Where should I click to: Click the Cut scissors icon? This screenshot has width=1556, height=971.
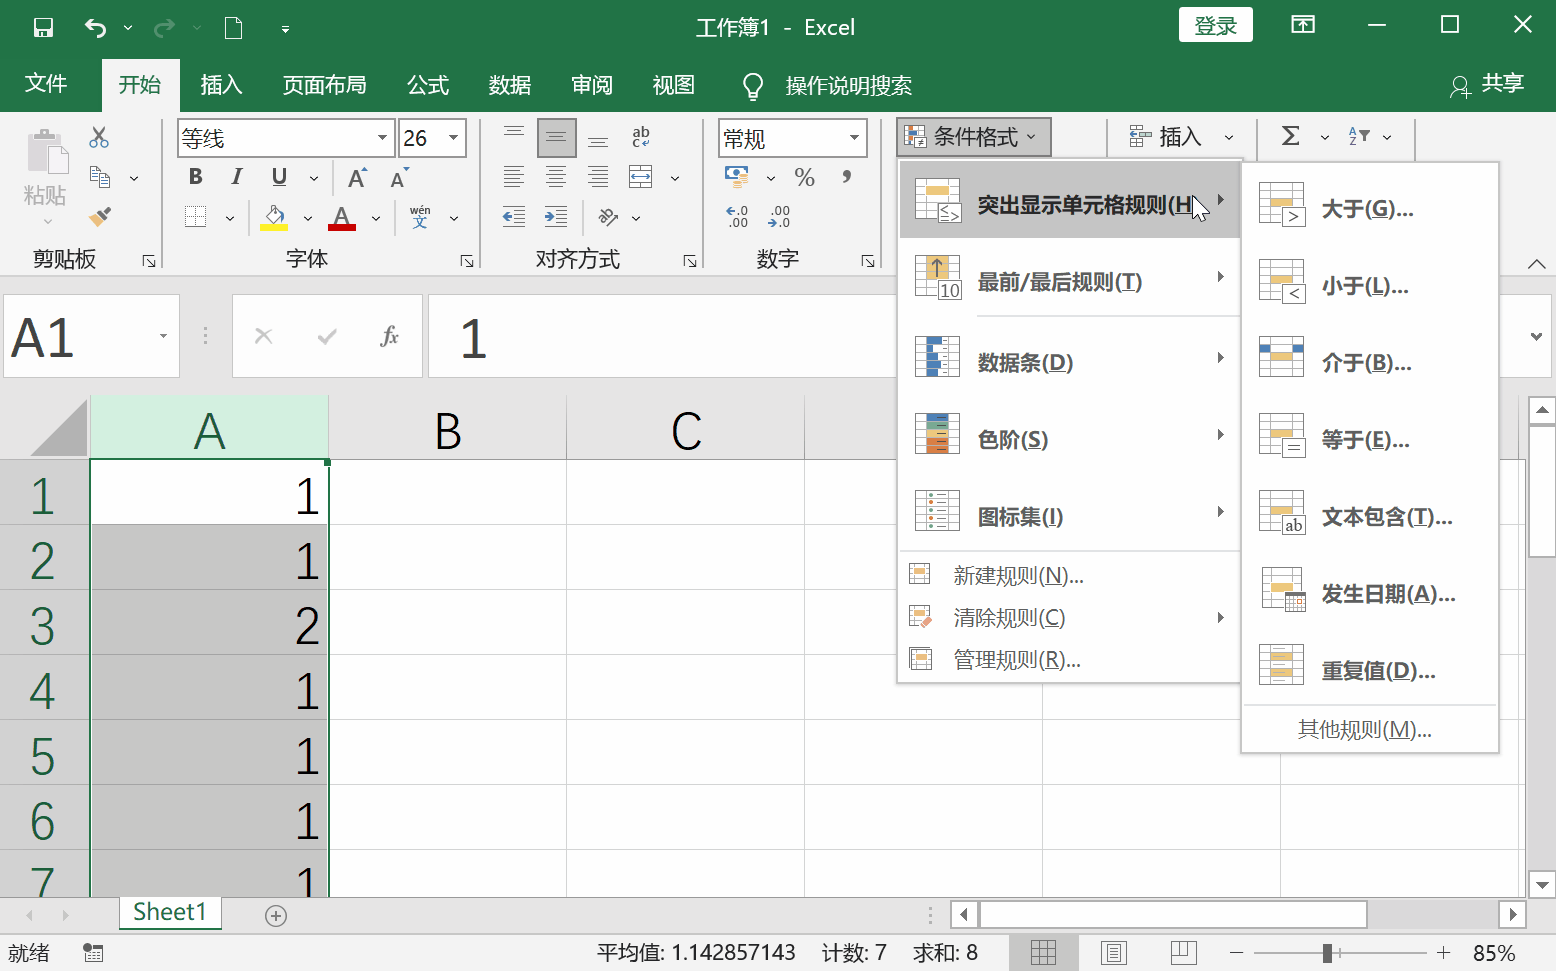point(99,138)
